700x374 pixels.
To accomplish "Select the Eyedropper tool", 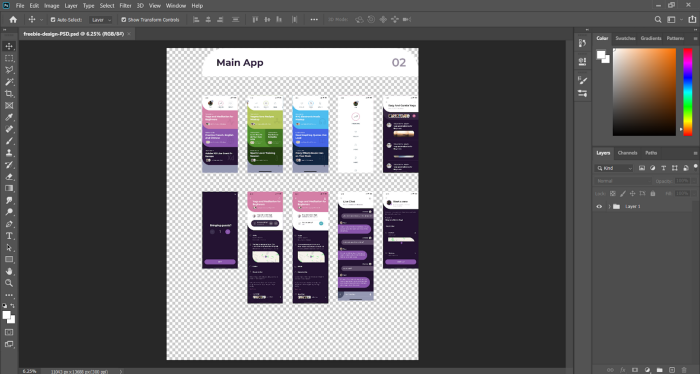I will coord(9,117).
